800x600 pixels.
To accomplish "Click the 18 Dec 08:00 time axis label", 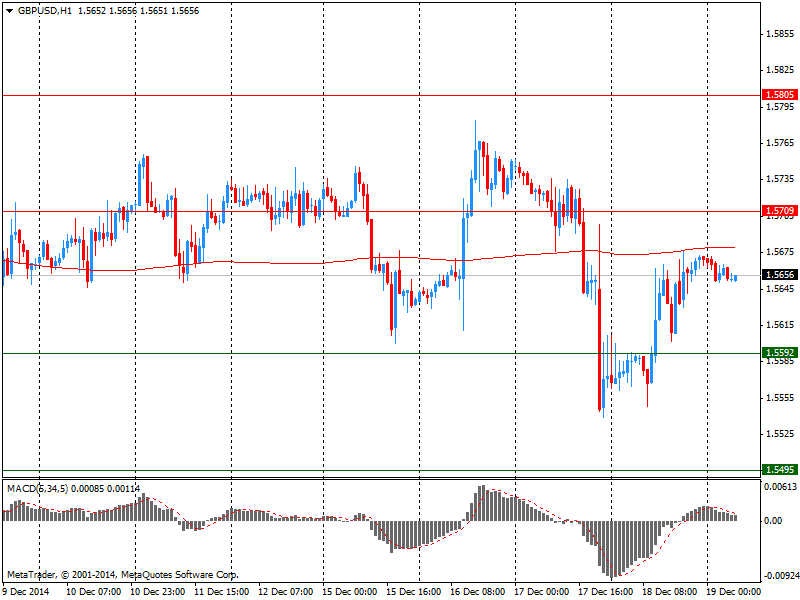I will (670, 591).
